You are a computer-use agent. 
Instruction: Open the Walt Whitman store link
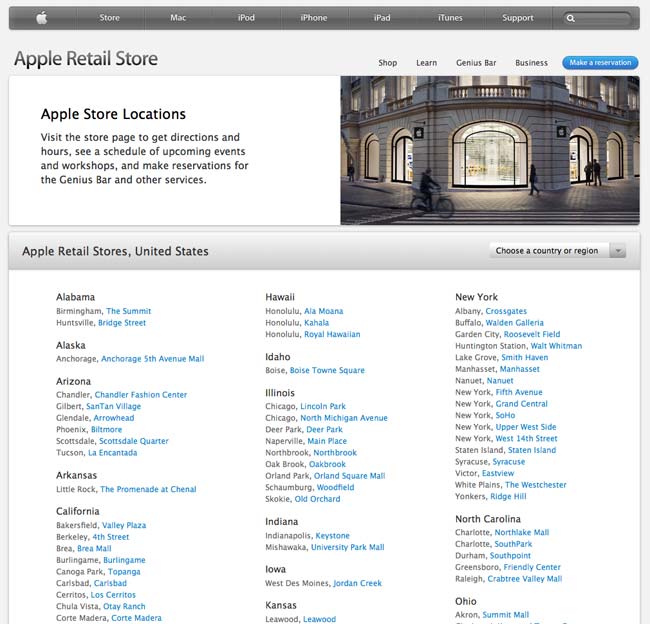pos(556,346)
